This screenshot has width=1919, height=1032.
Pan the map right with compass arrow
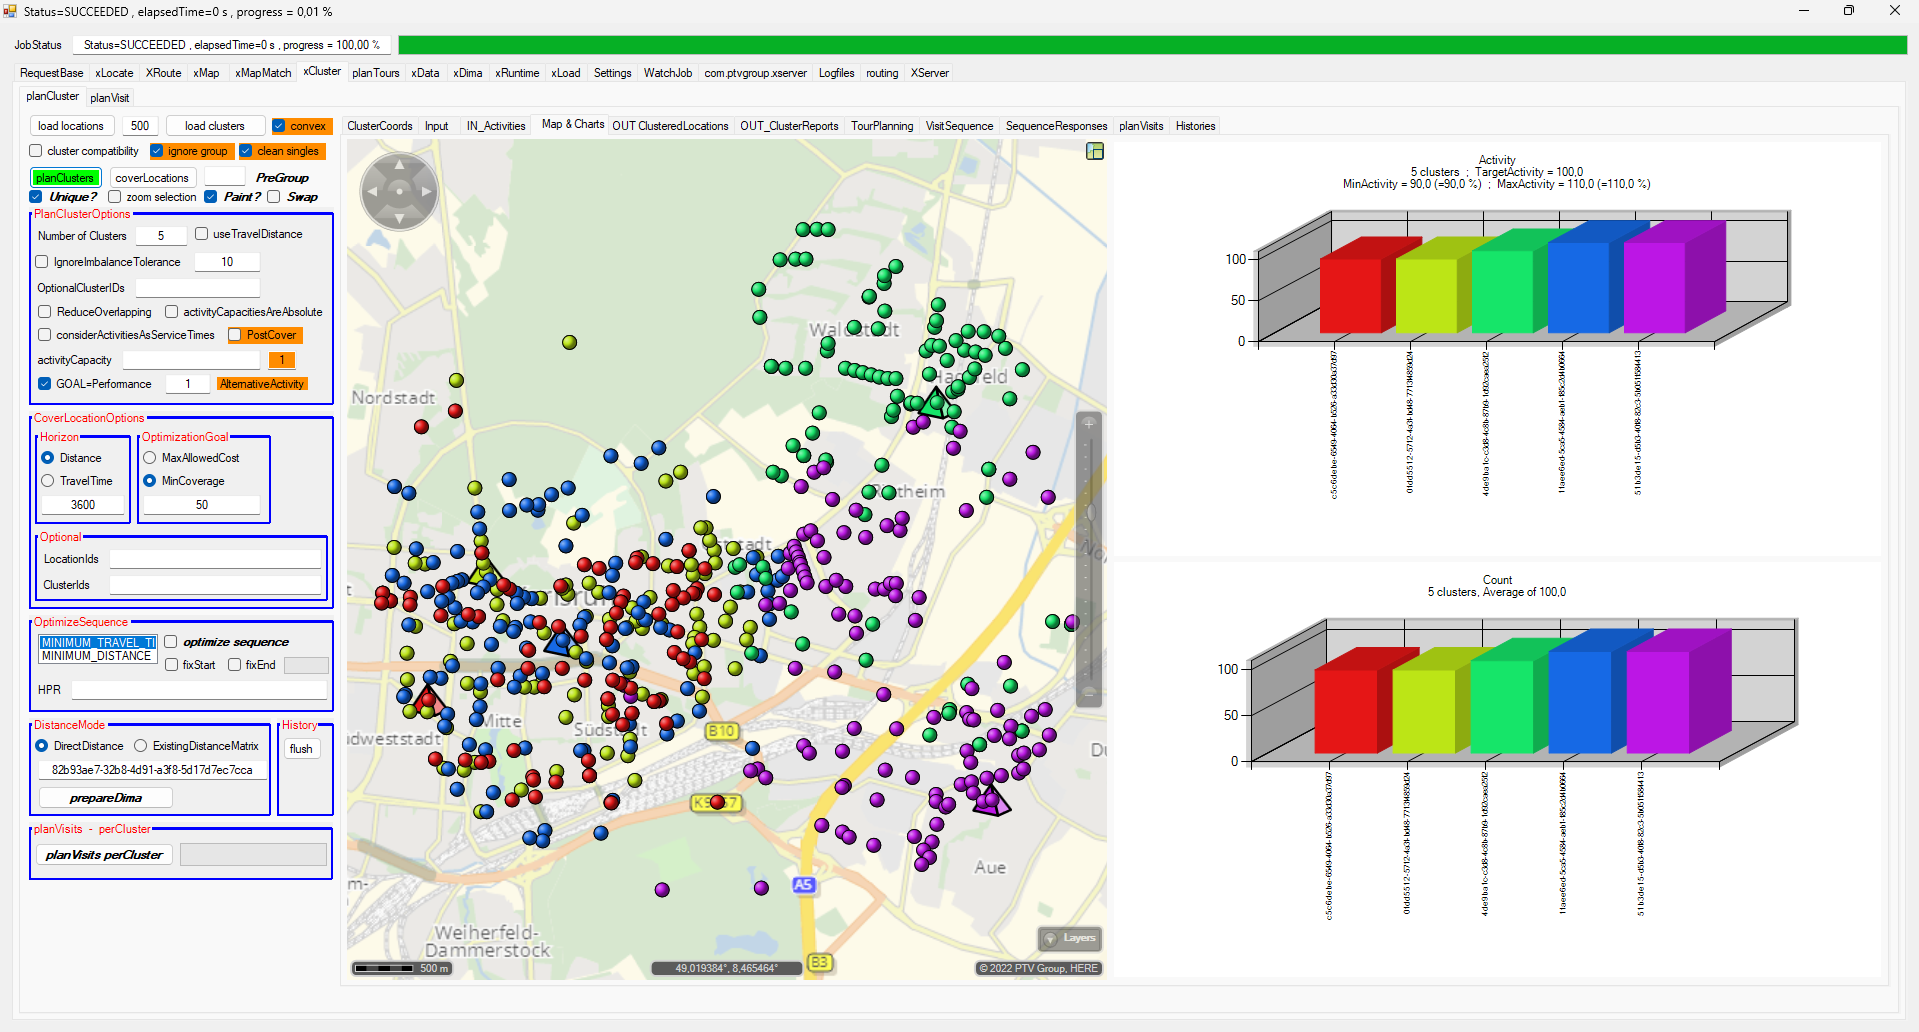[x=427, y=190]
